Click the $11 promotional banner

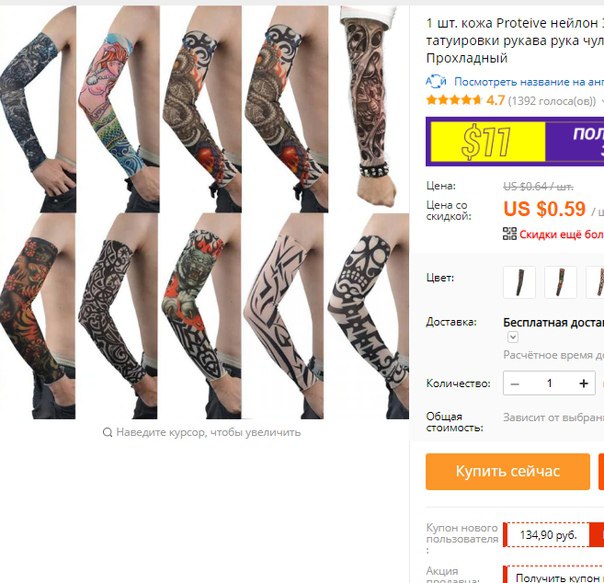click(515, 141)
